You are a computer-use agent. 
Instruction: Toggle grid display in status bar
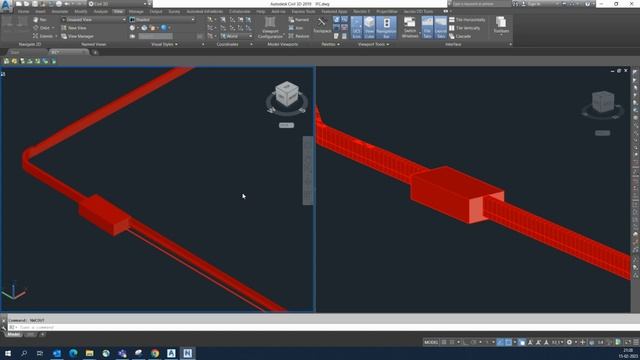[x=444, y=342]
